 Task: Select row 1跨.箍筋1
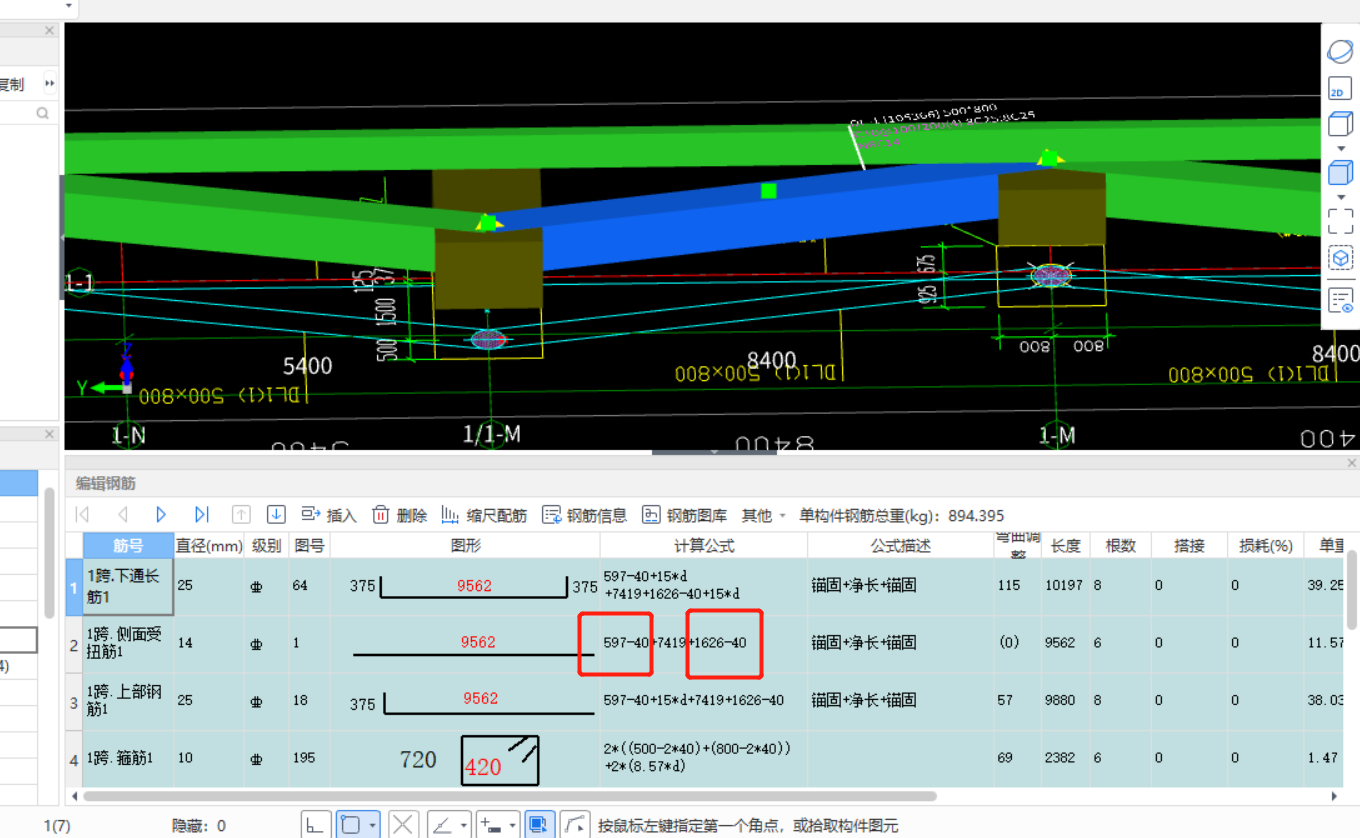coord(128,758)
